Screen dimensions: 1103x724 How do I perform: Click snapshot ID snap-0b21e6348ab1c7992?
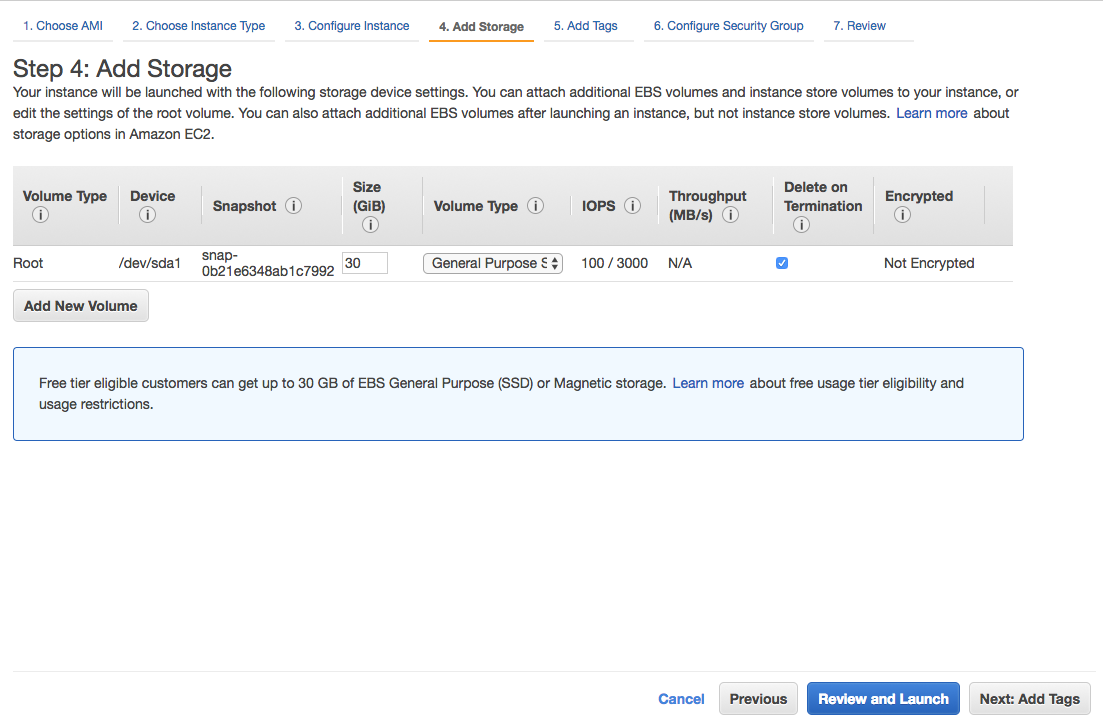(x=267, y=263)
